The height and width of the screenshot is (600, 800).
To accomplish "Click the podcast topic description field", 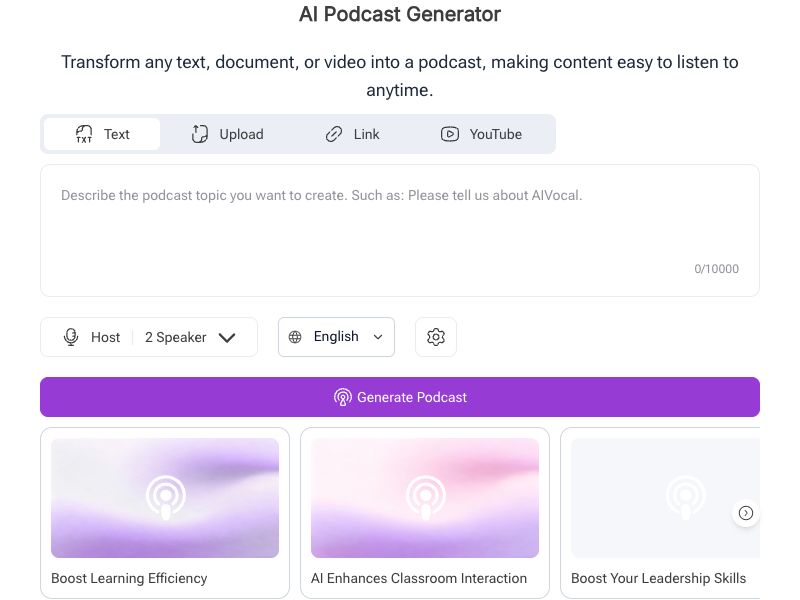I will coord(400,230).
